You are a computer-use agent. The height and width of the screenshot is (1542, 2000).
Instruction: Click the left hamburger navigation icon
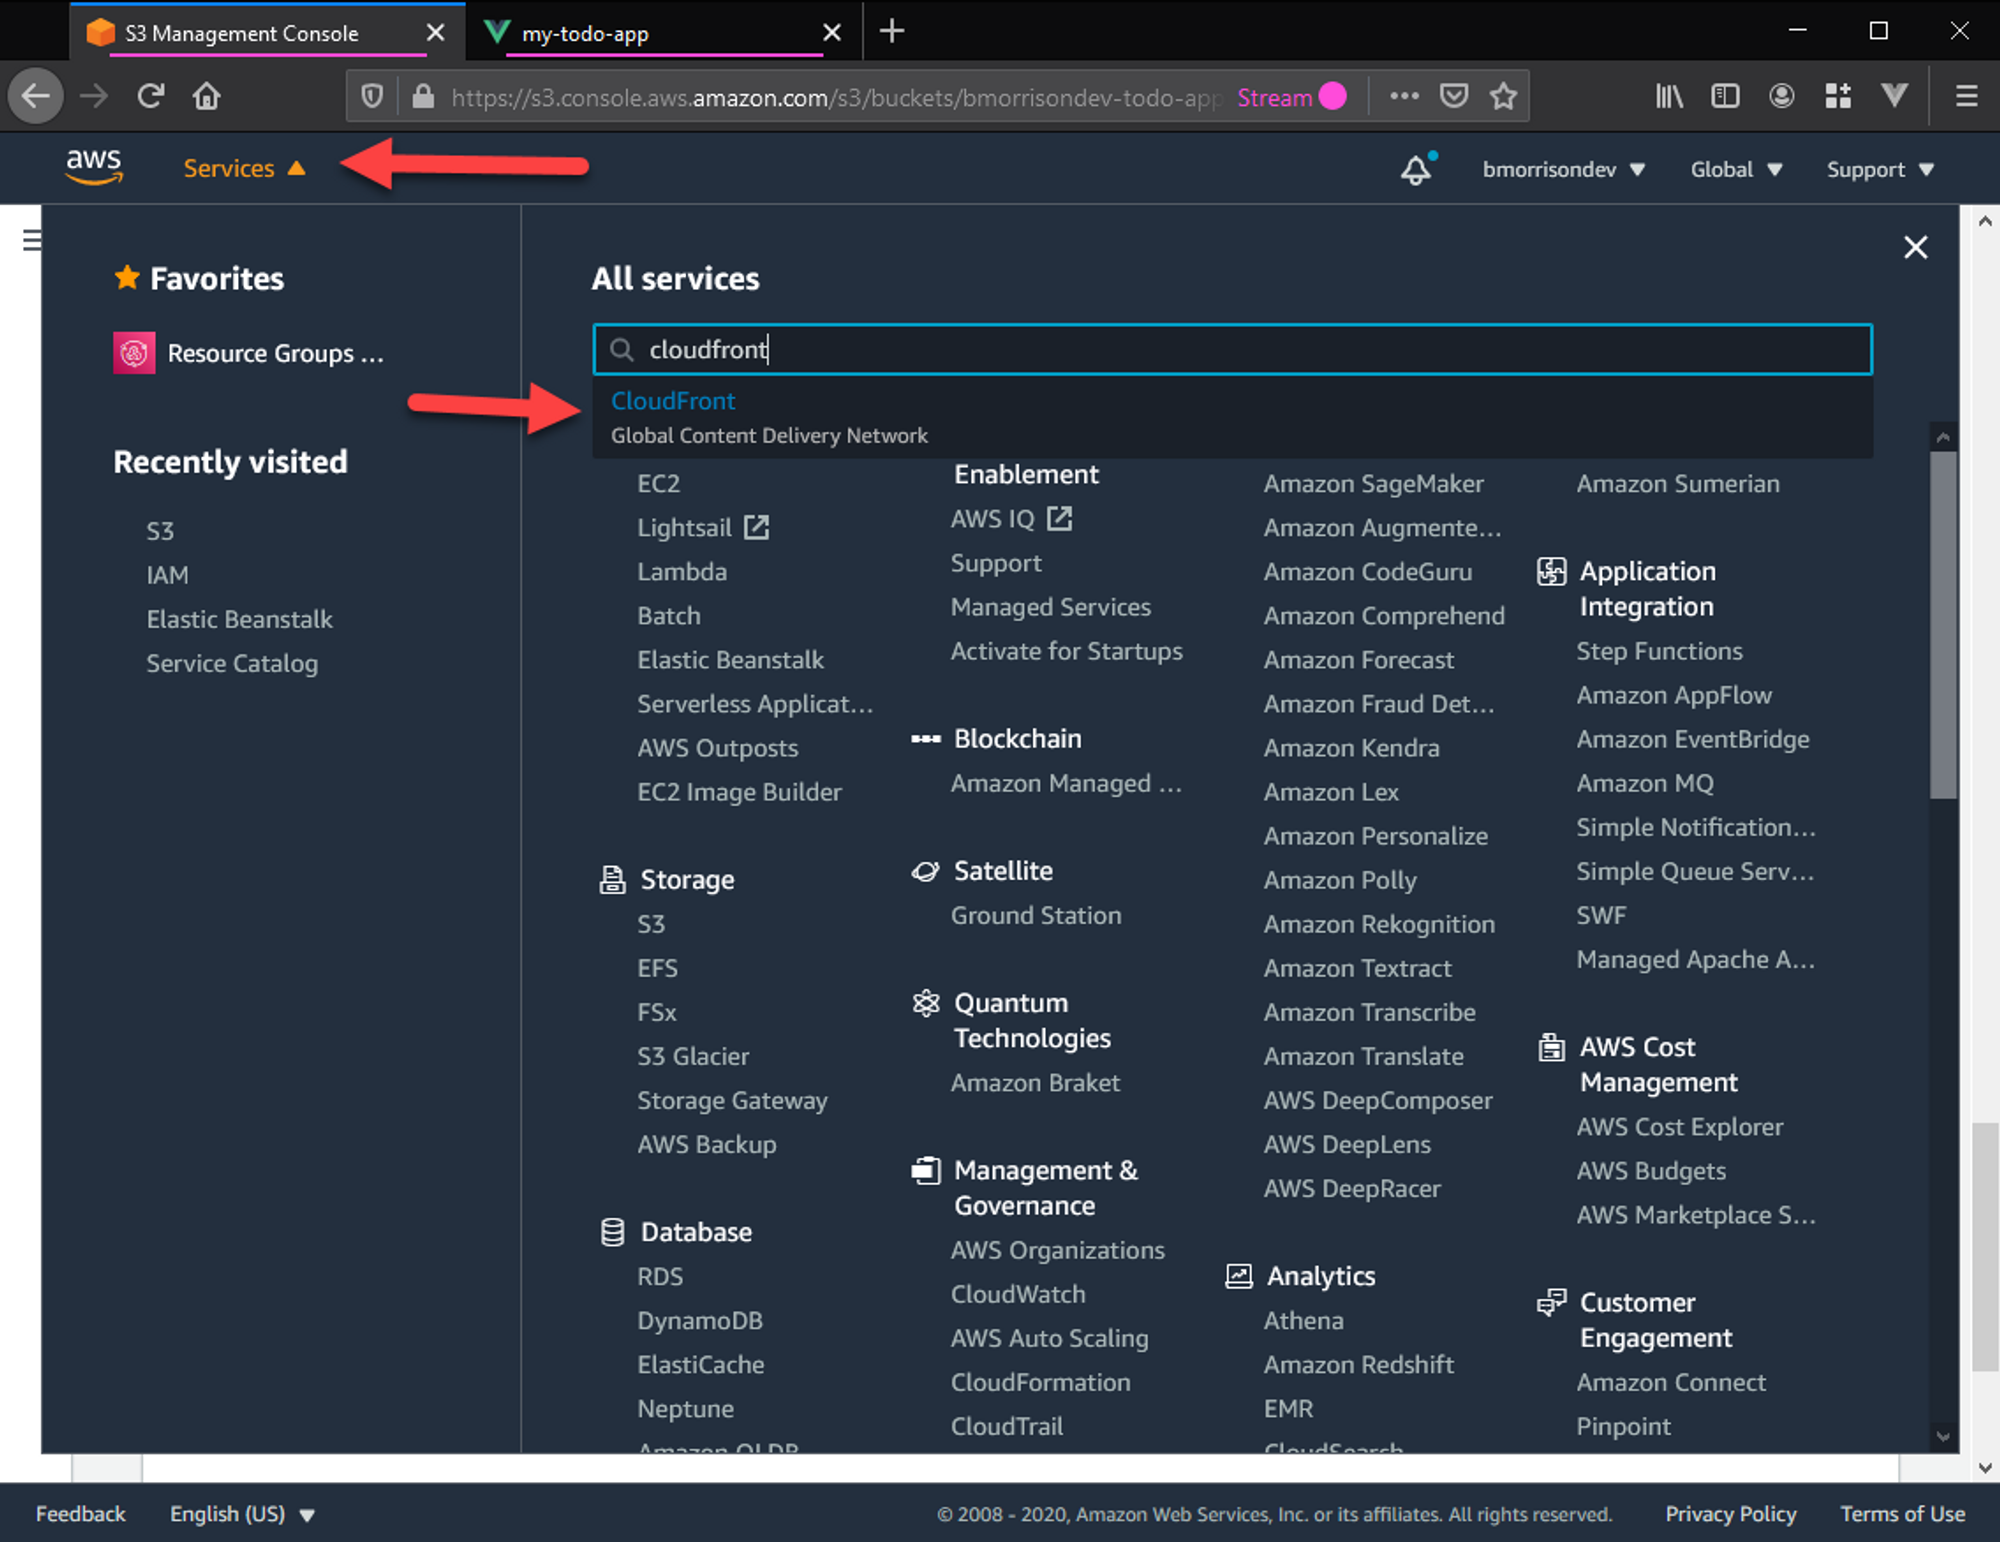point(31,240)
